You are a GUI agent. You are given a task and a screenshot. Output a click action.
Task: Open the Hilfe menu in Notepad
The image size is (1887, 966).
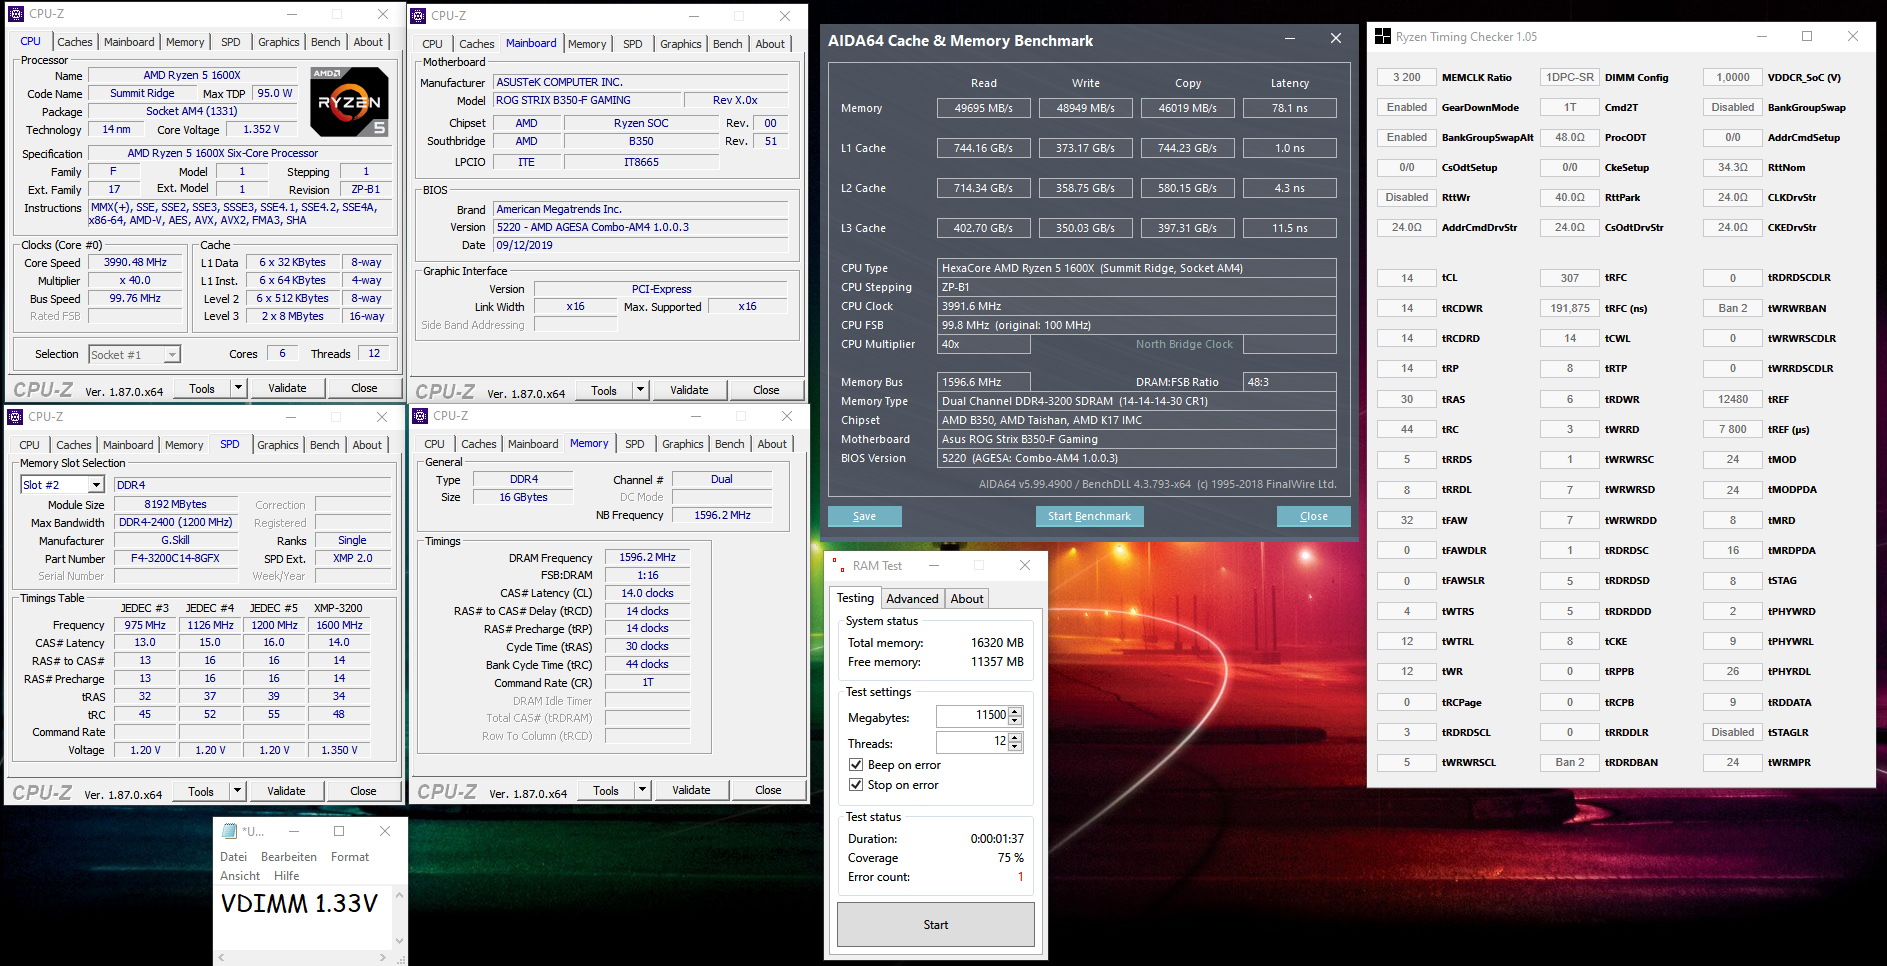point(287,876)
